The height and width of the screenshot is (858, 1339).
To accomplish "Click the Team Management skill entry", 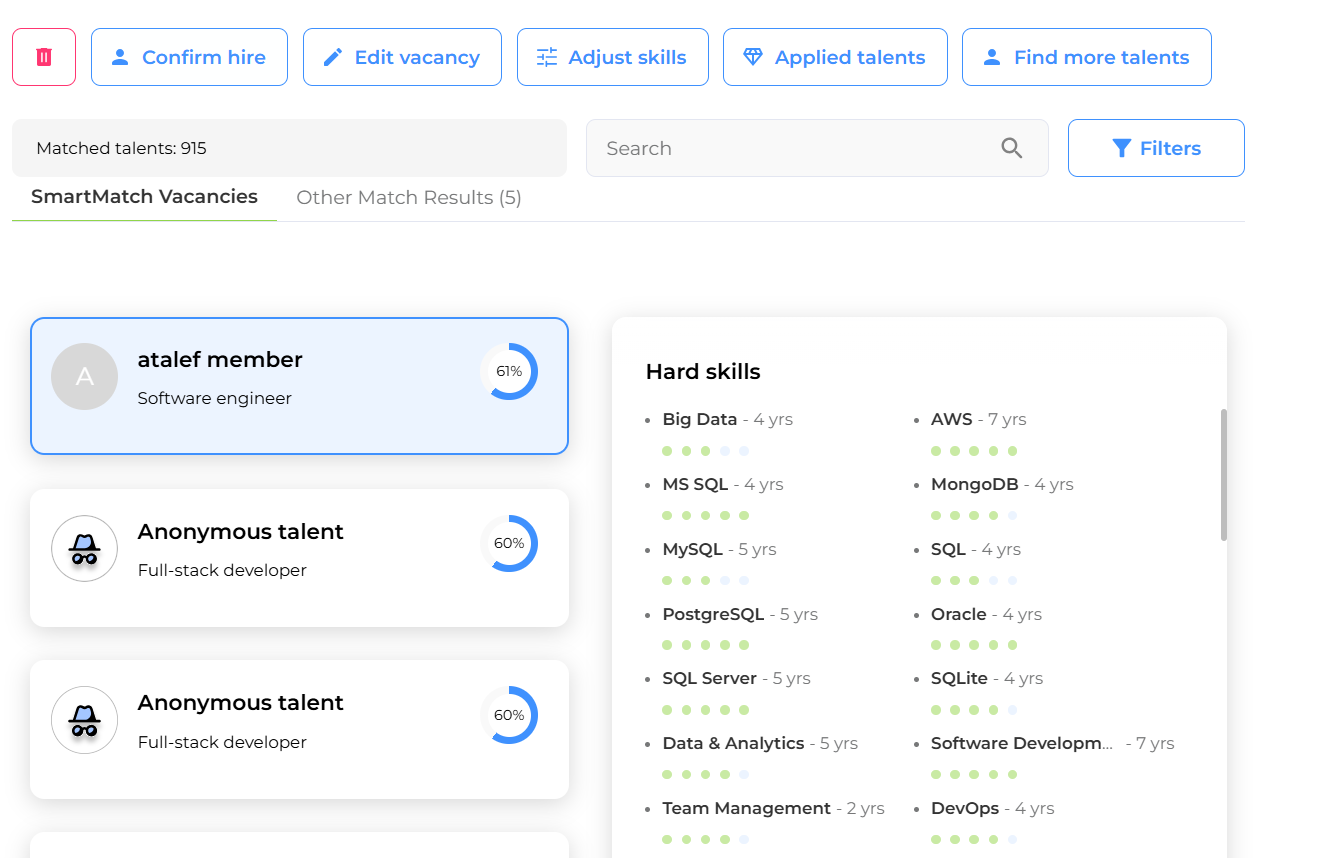I will coord(773,808).
